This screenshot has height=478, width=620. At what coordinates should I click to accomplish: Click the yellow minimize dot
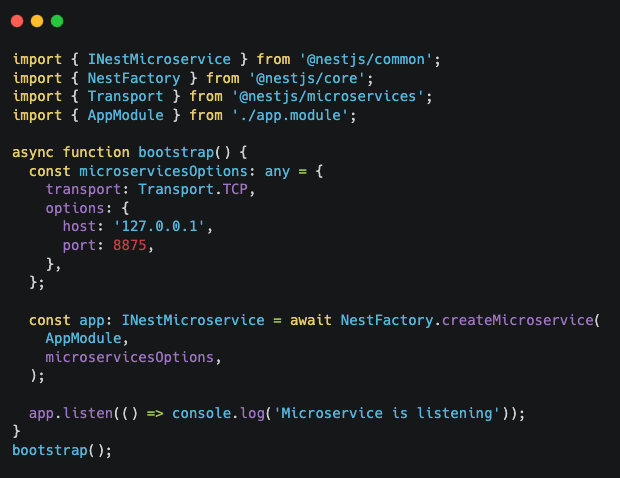(37, 21)
